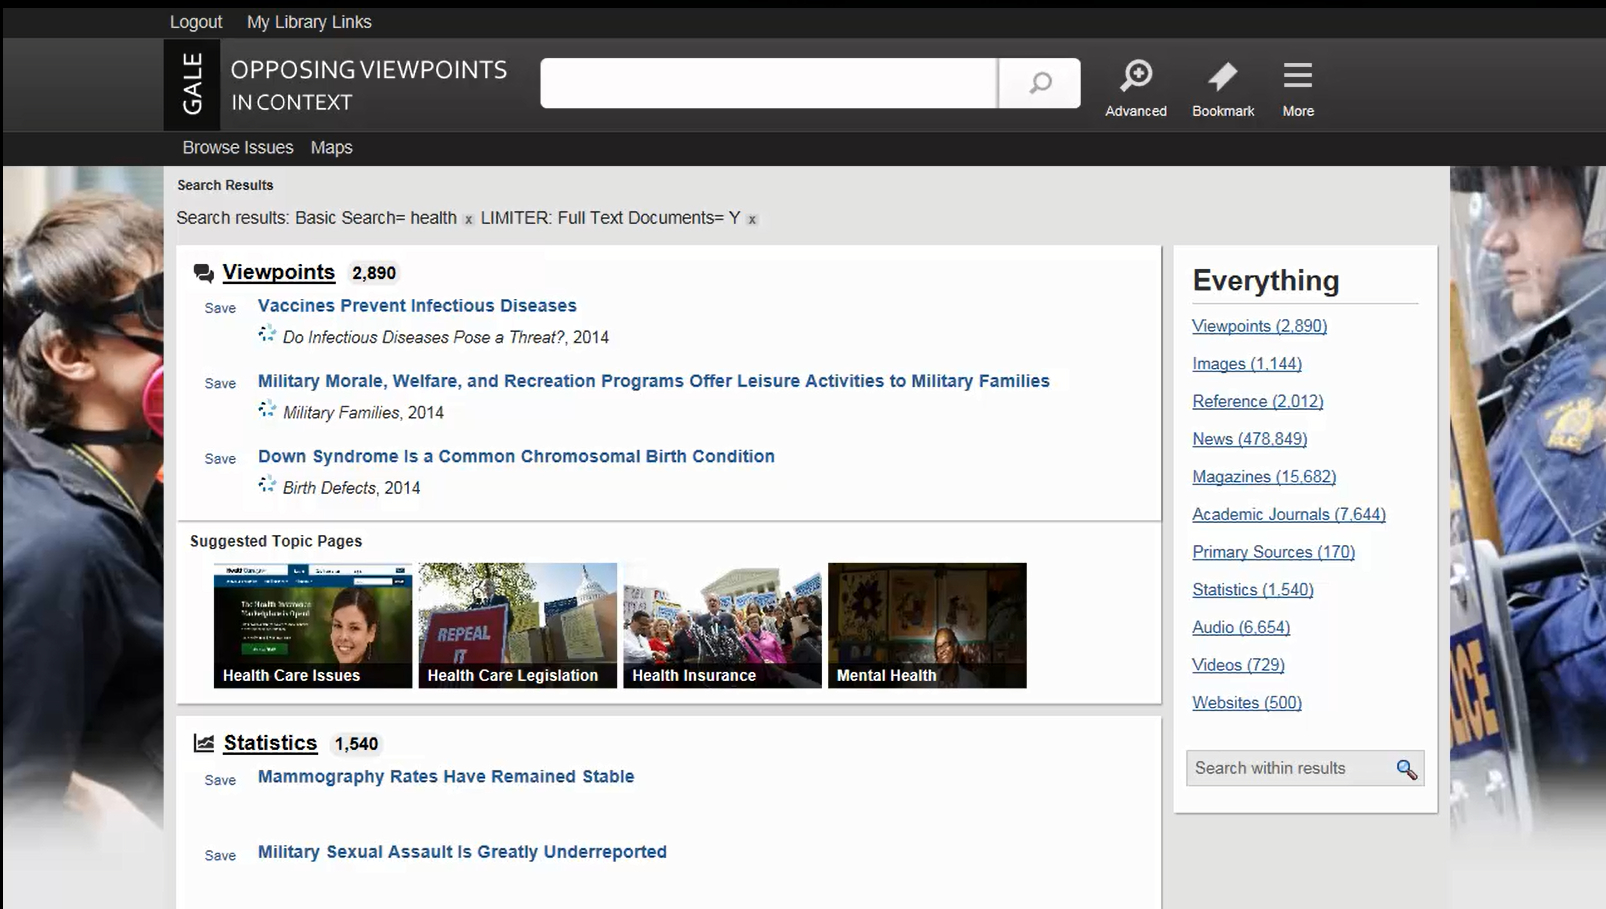
Task: Click the magnifier search button
Action: [x=1039, y=83]
